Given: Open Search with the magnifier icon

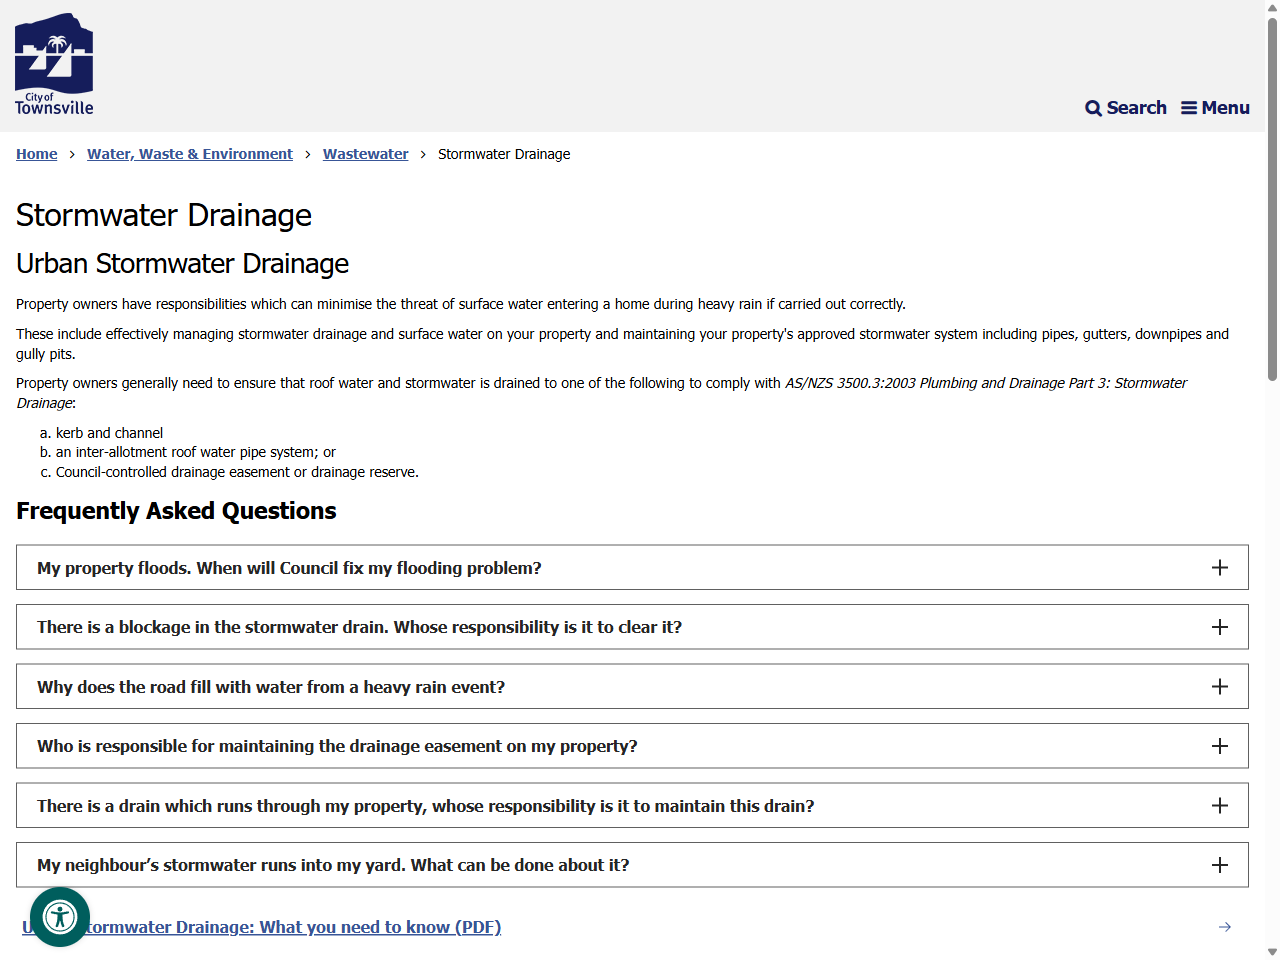Looking at the screenshot, I should (x=1126, y=108).
